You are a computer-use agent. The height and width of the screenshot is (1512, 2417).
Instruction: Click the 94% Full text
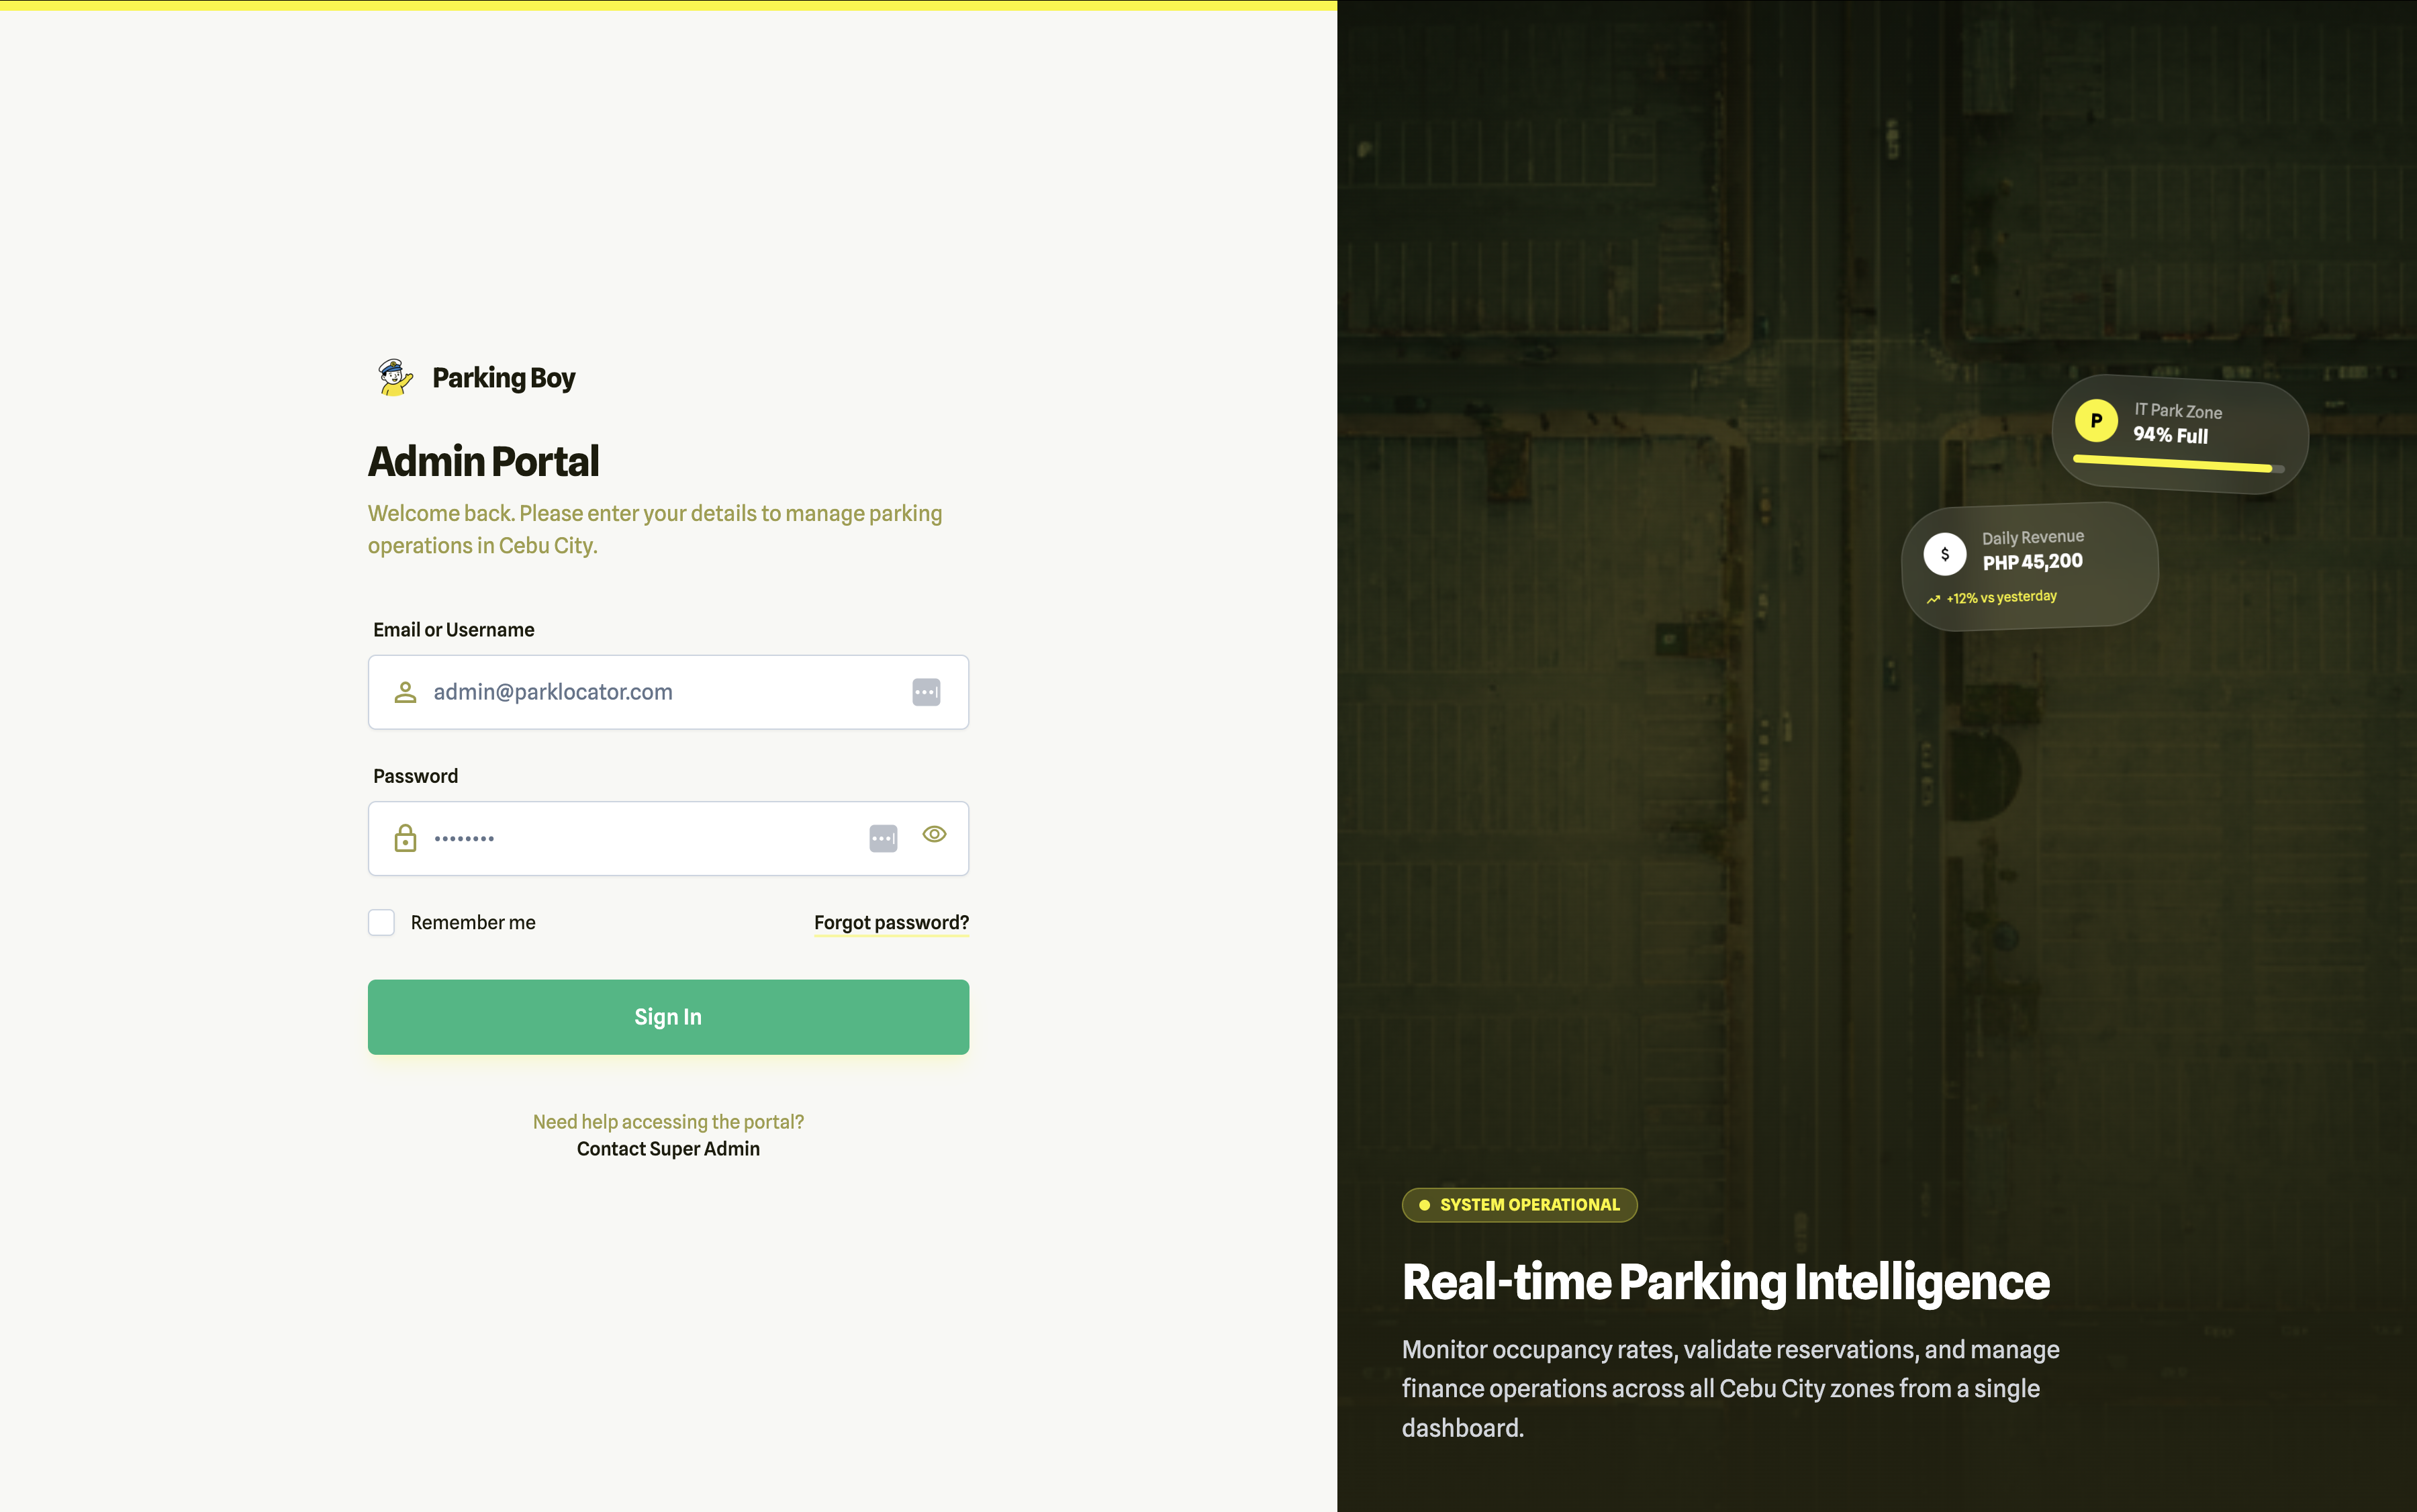coord(2170,435)
